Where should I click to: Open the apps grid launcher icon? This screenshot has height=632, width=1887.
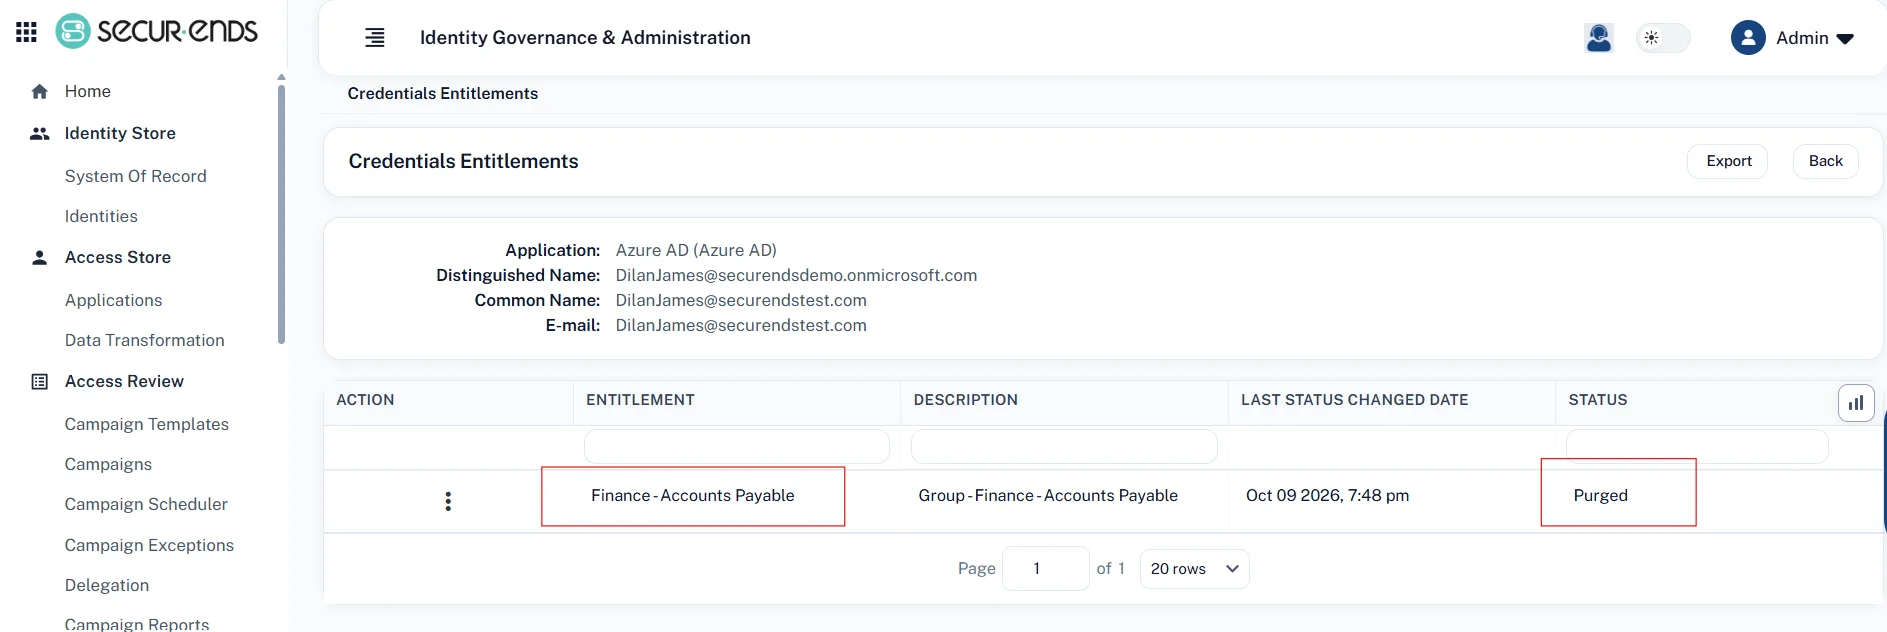click(27, 32)
